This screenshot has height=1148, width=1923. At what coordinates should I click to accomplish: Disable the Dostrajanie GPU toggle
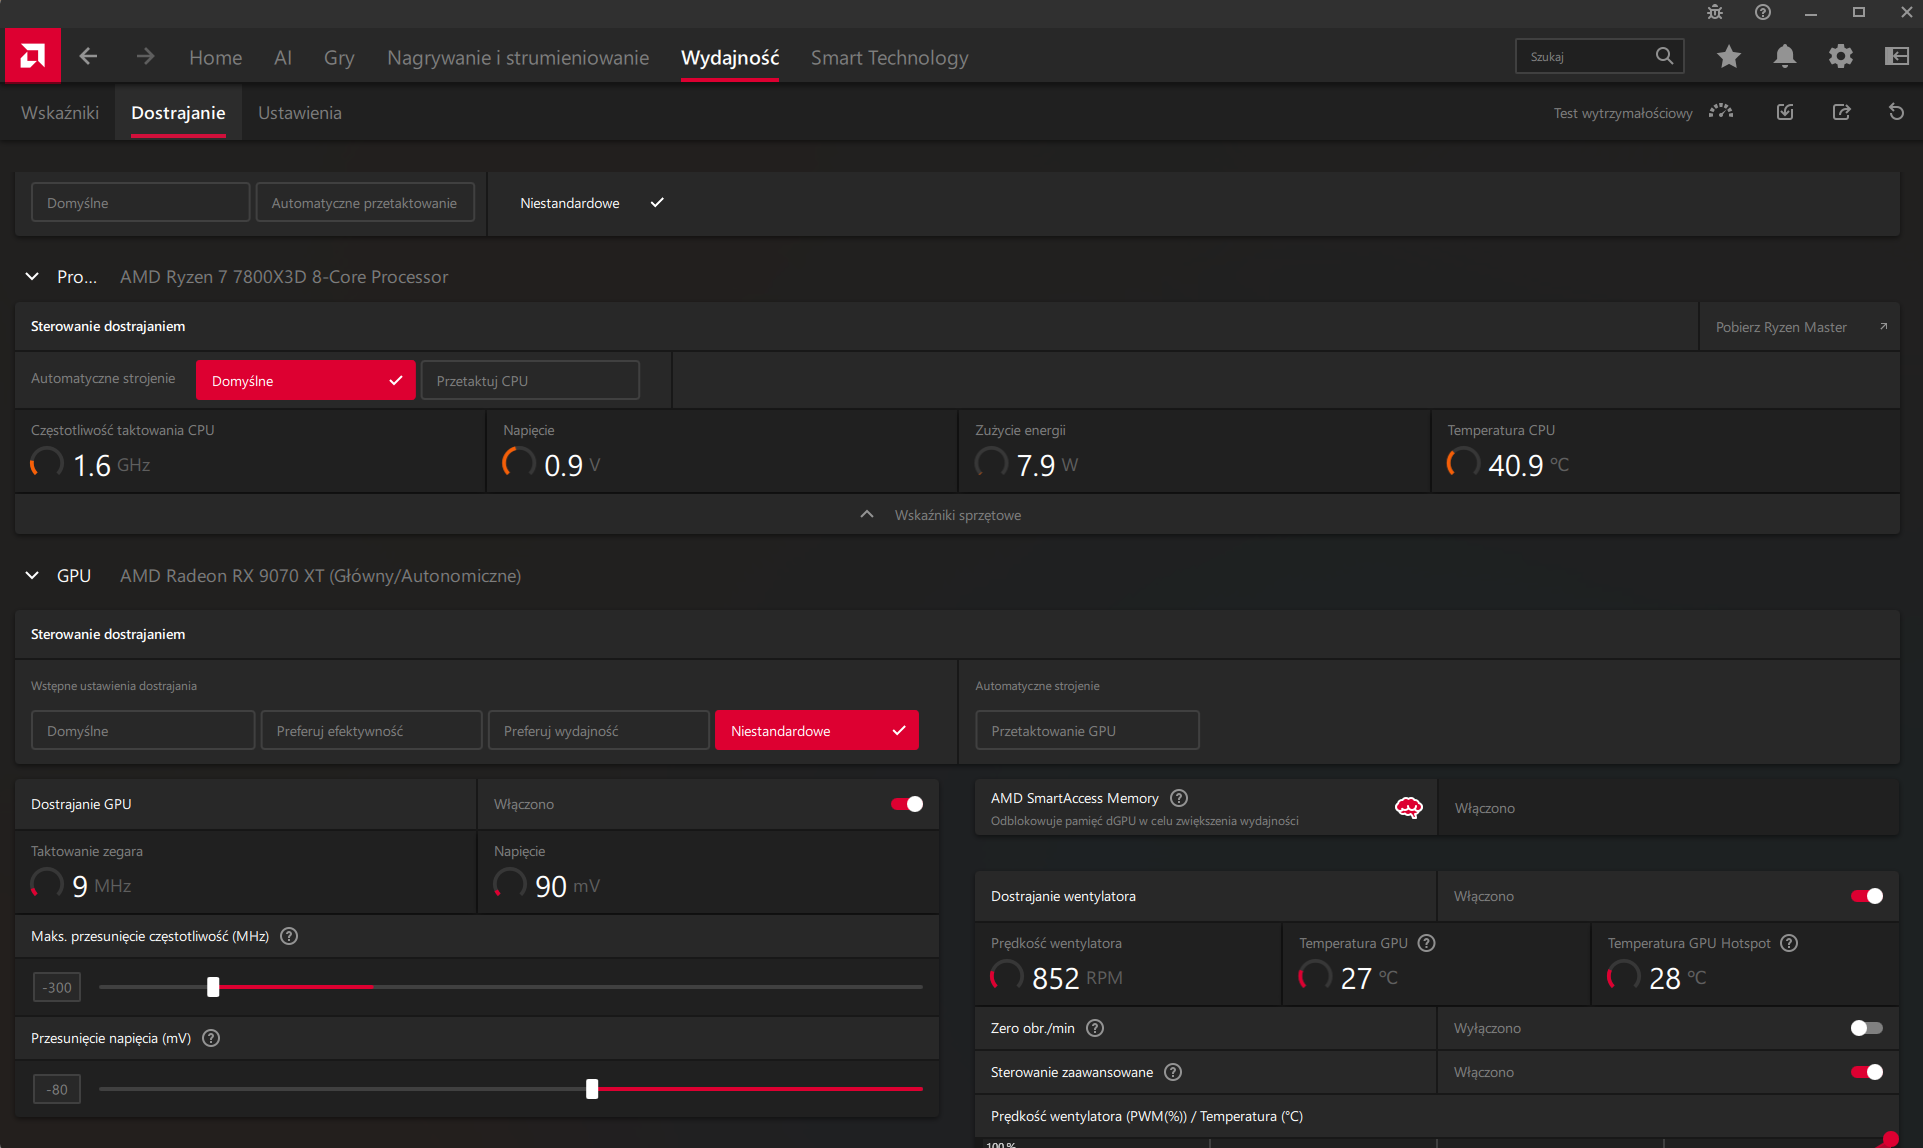point(907,804)
